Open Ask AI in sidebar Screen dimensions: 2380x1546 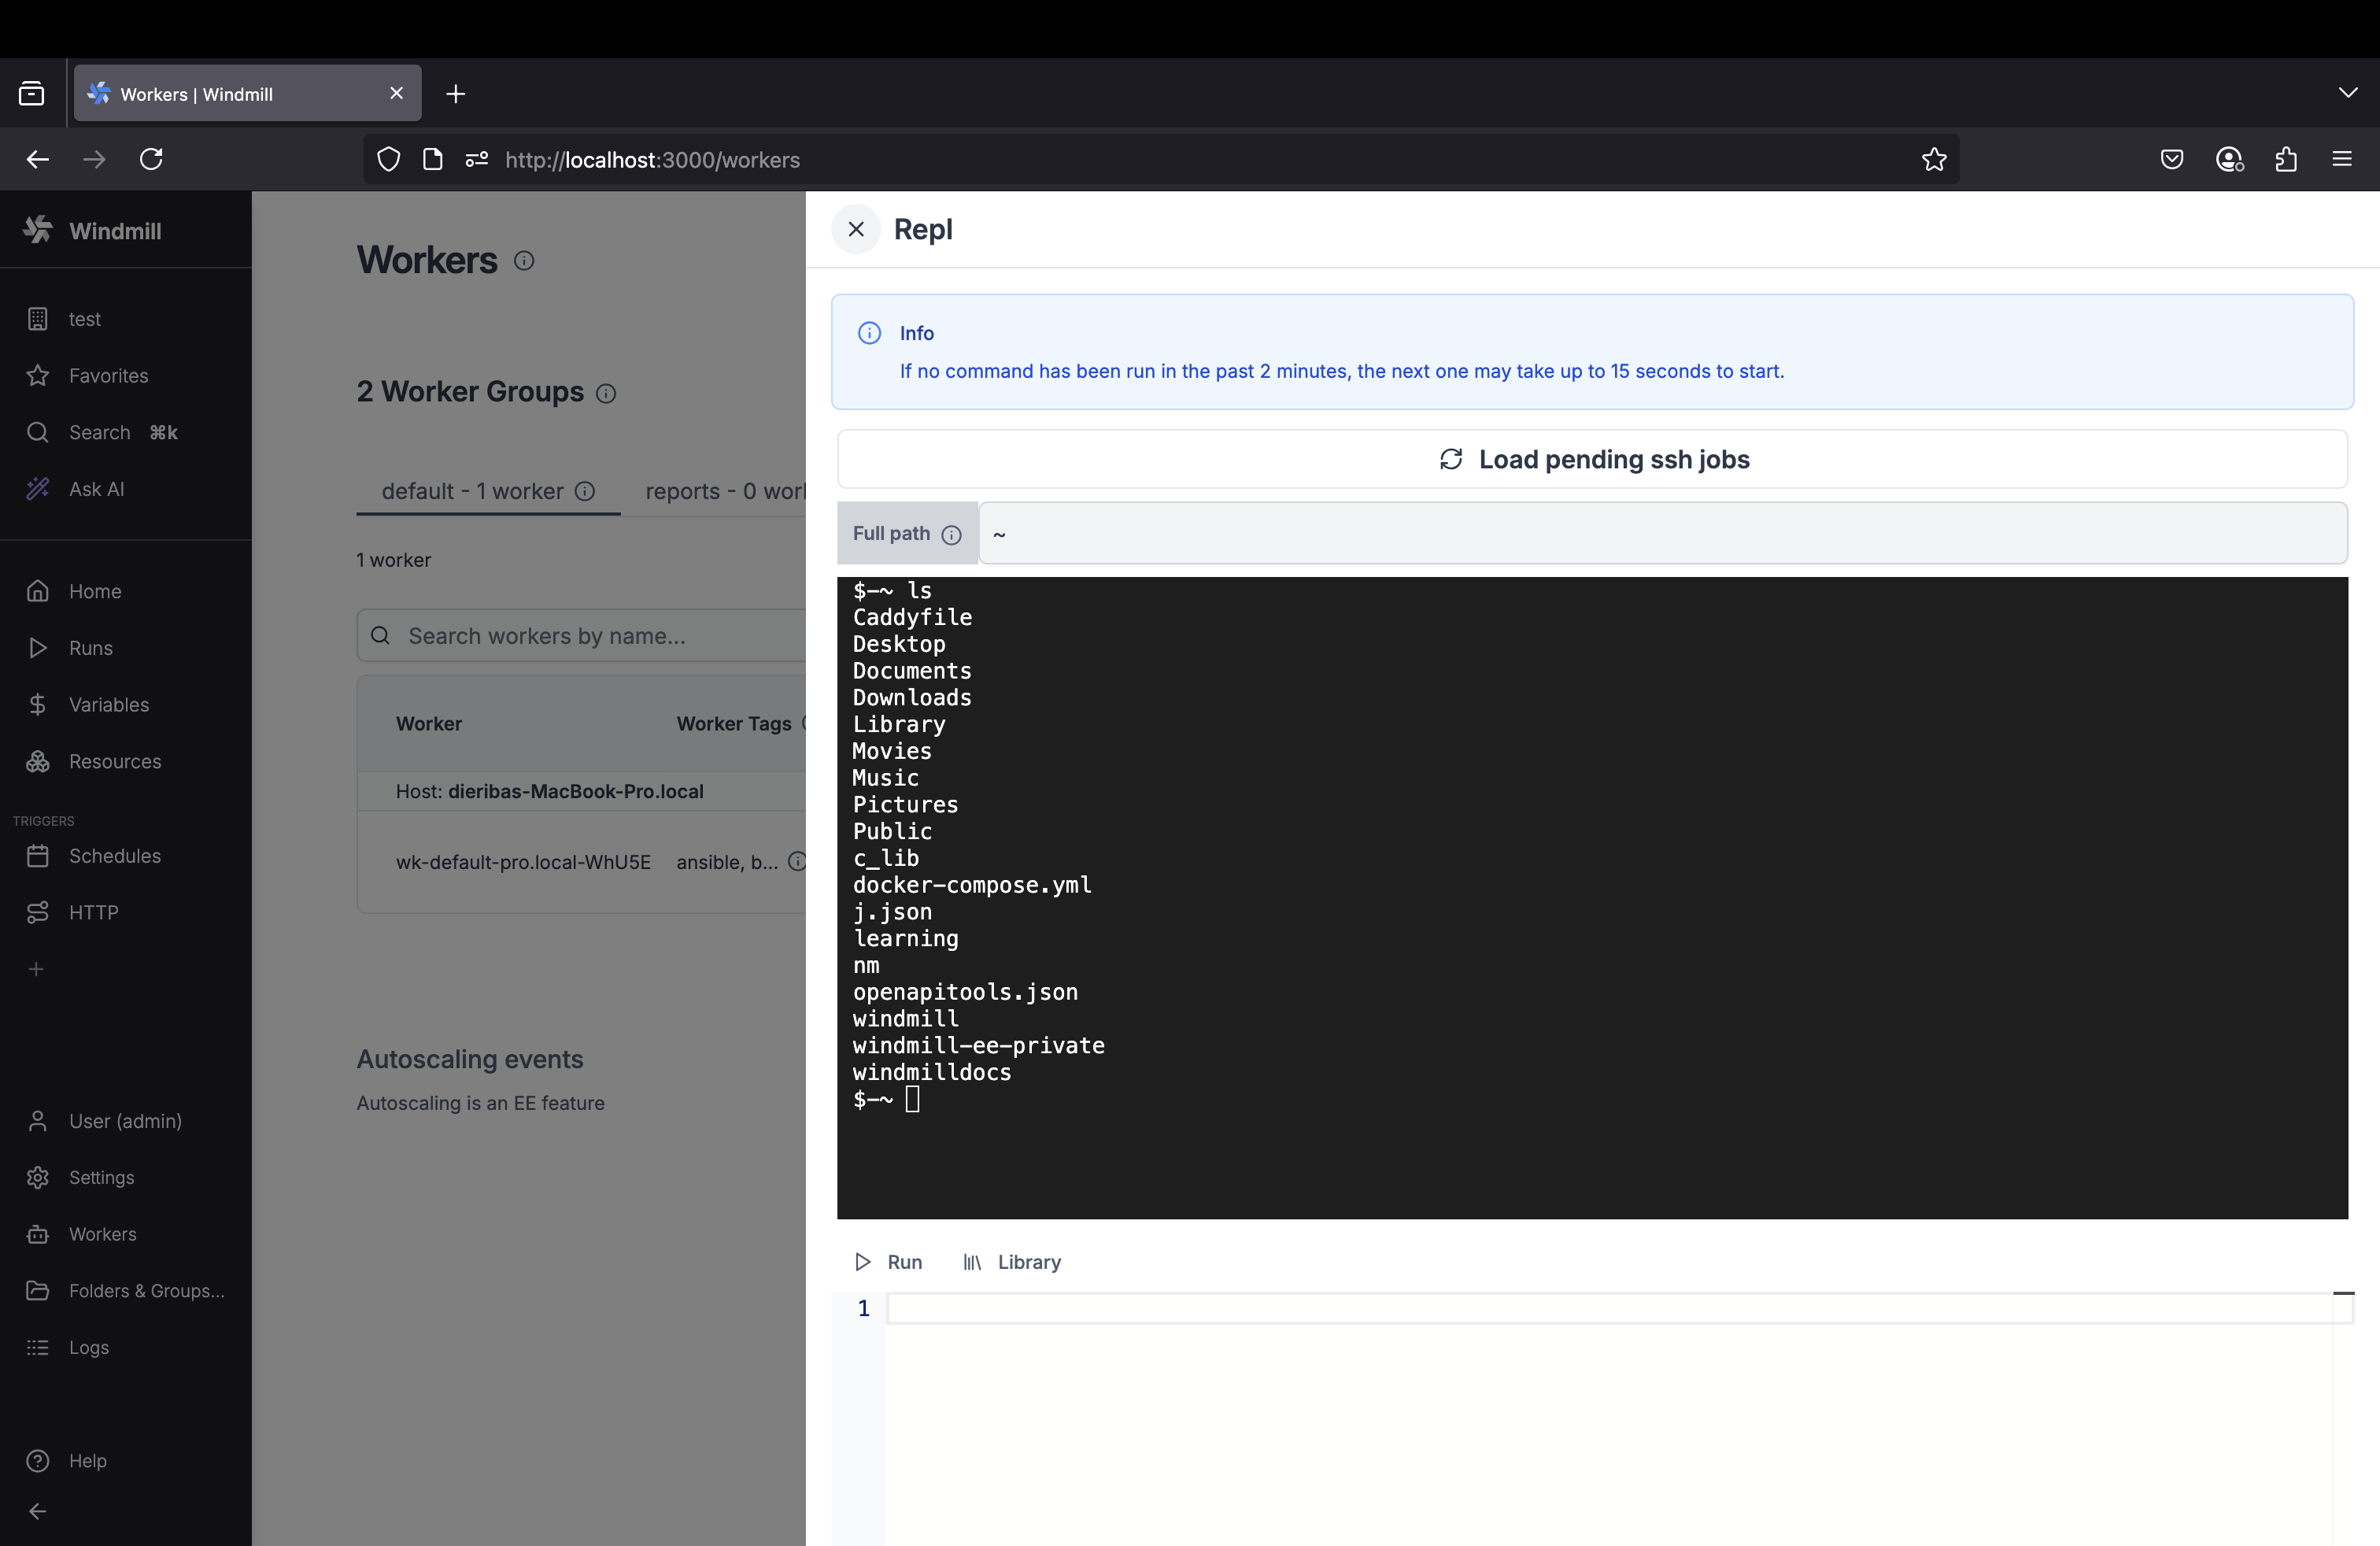point(96,489)
